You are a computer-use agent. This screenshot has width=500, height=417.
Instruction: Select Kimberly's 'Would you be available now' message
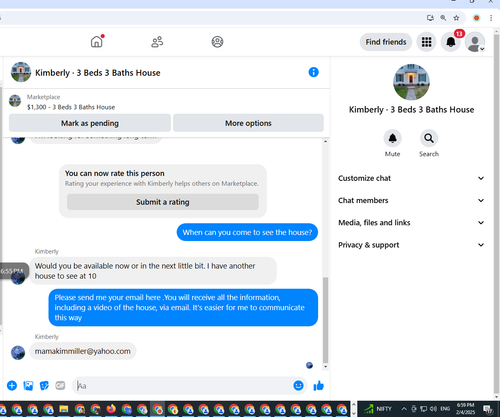point(153,271)
